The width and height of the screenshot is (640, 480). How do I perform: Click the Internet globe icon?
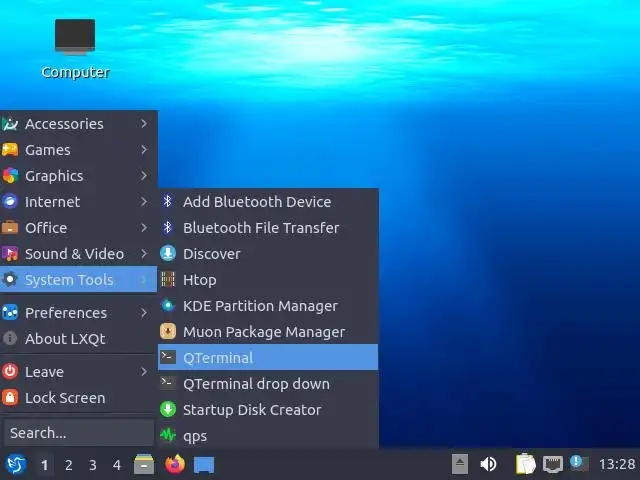click(x=10, y=202)
